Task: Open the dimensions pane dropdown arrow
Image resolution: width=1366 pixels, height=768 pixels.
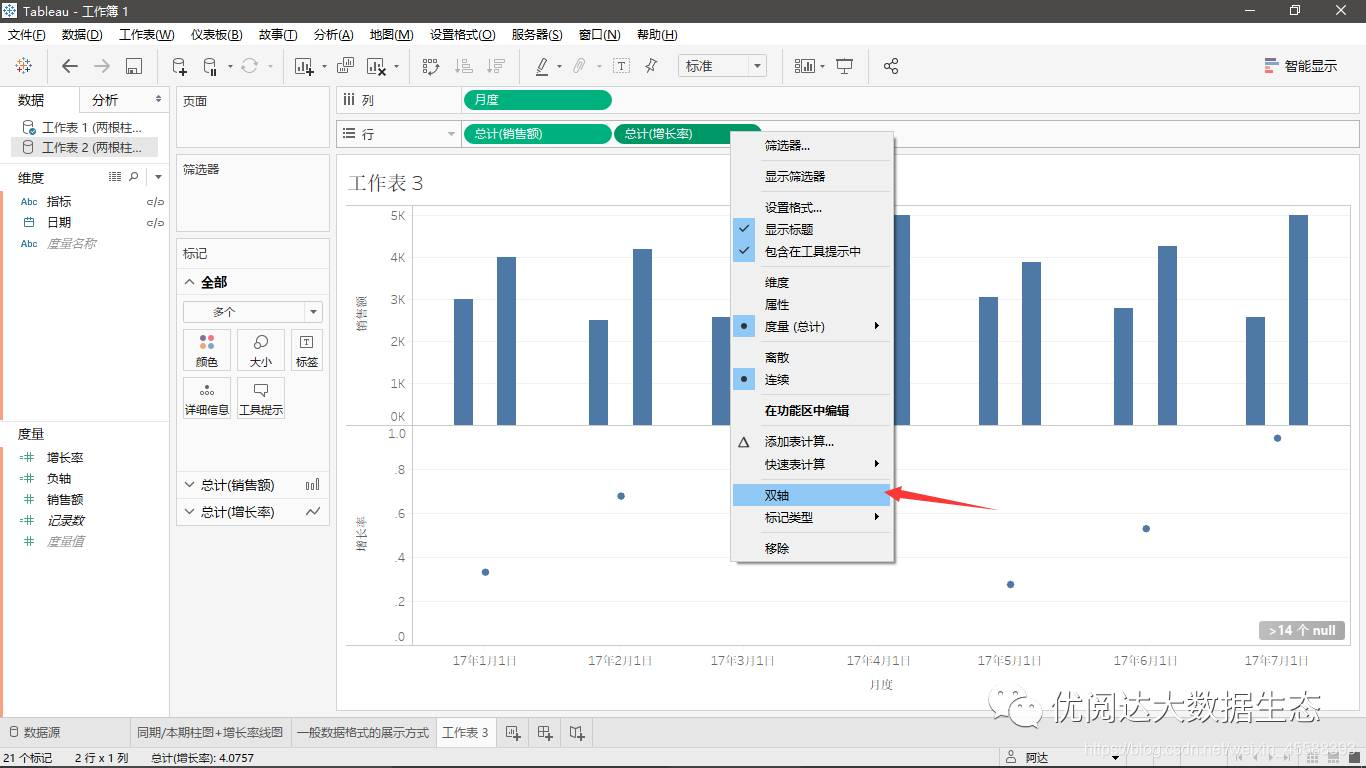Action: (158, 177)
